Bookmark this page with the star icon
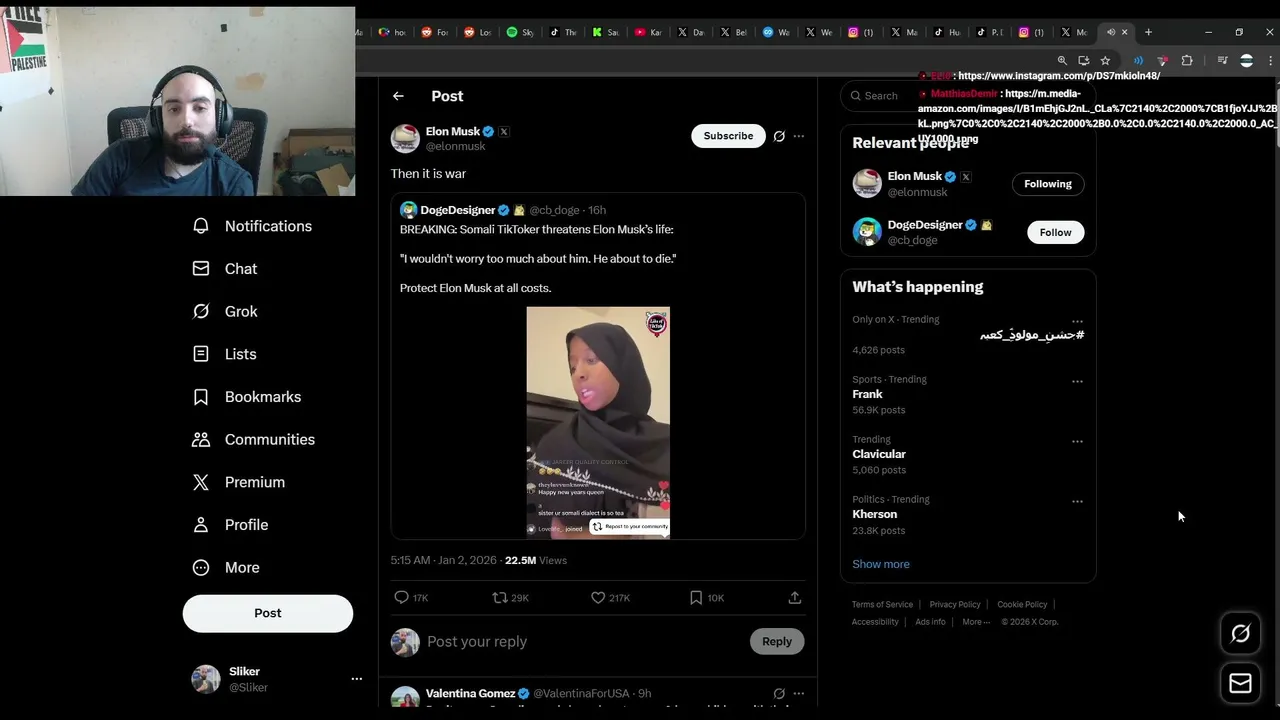This screenshot has width=1280, height=720. click(1105, 60)
